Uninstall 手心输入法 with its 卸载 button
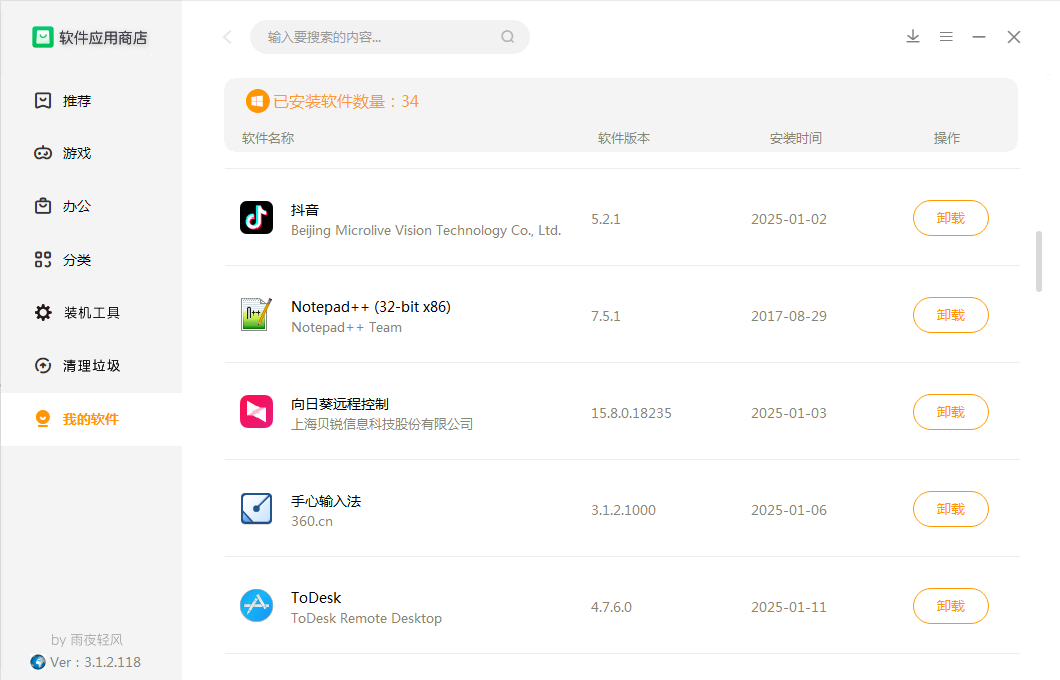 pyautogui.click(x=950, y=509)
